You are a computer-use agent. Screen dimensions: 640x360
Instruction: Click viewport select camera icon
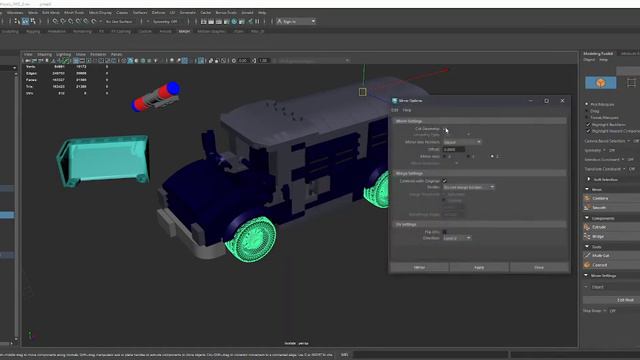[x=27, y=60]
